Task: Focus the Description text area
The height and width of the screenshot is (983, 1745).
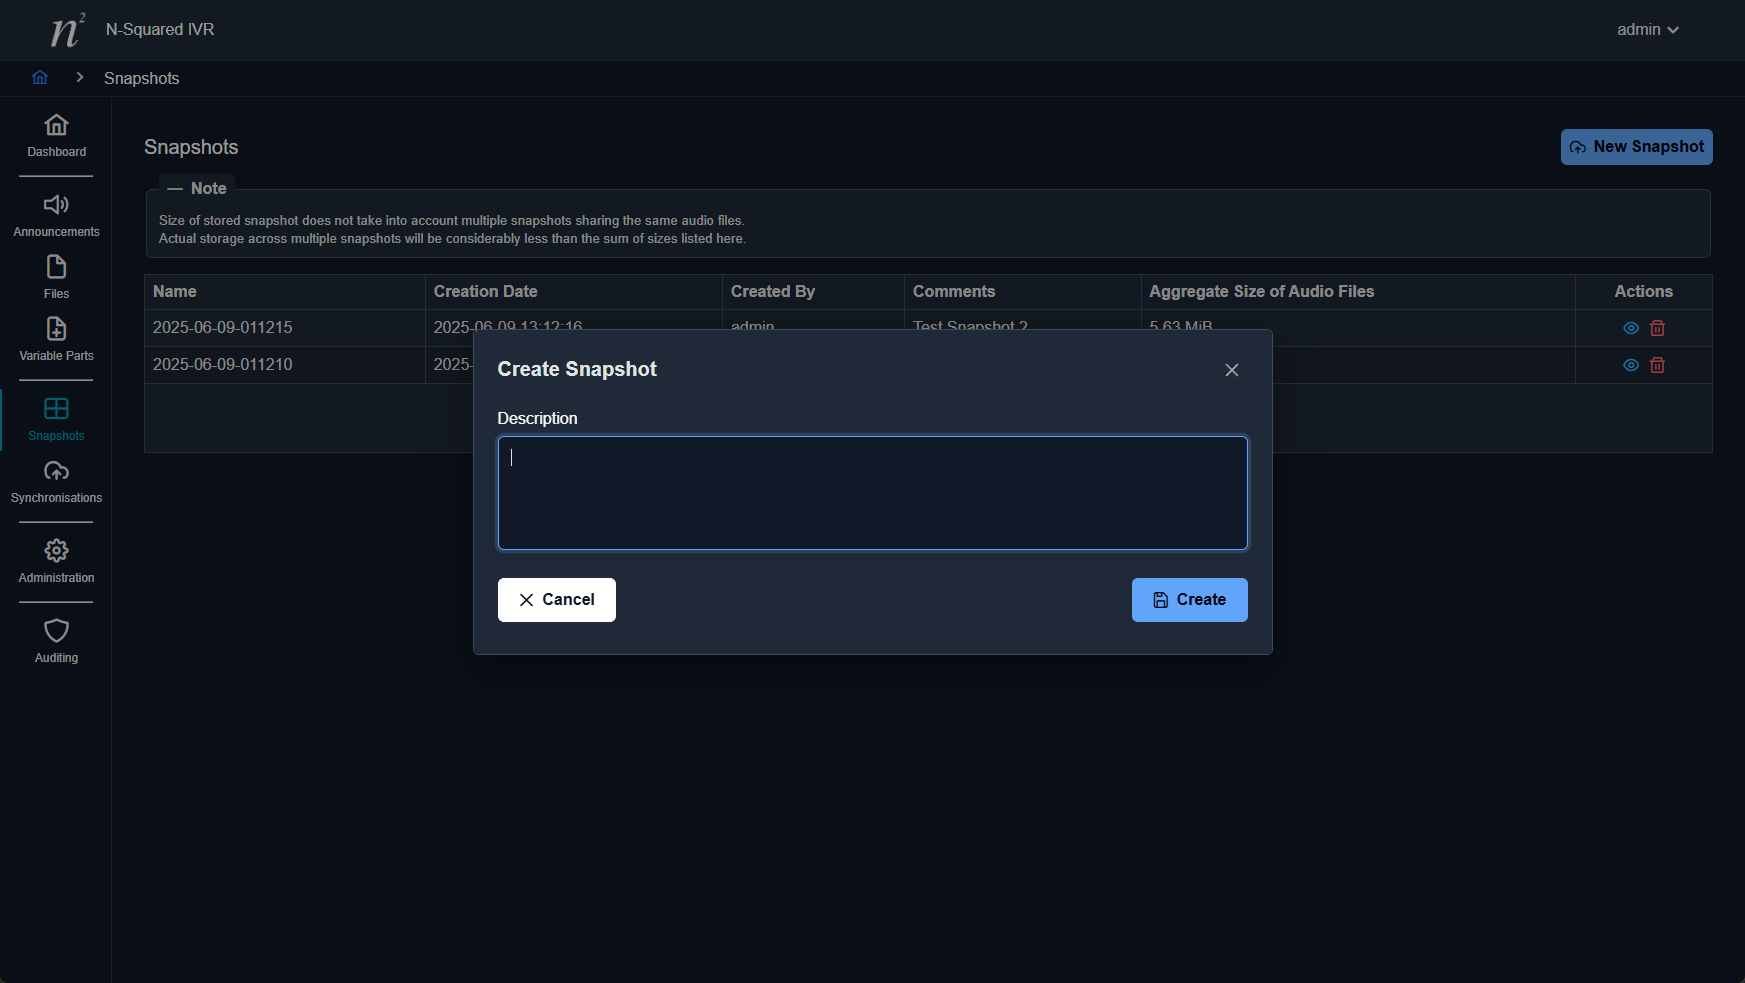Action: pos(872,493)
